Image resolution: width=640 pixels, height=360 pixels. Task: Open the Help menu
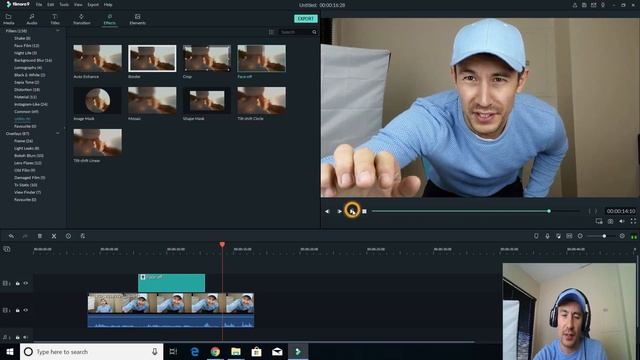[x=108, y=4]
